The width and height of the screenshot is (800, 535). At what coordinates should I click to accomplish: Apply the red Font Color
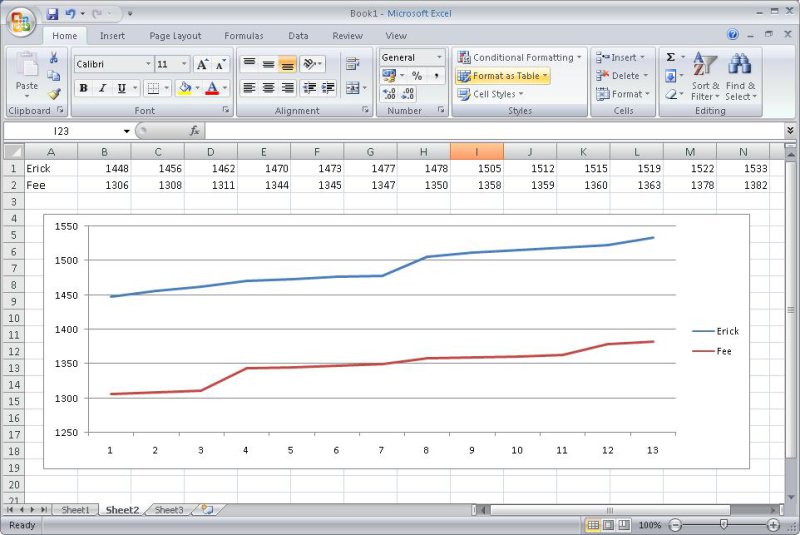212,88
